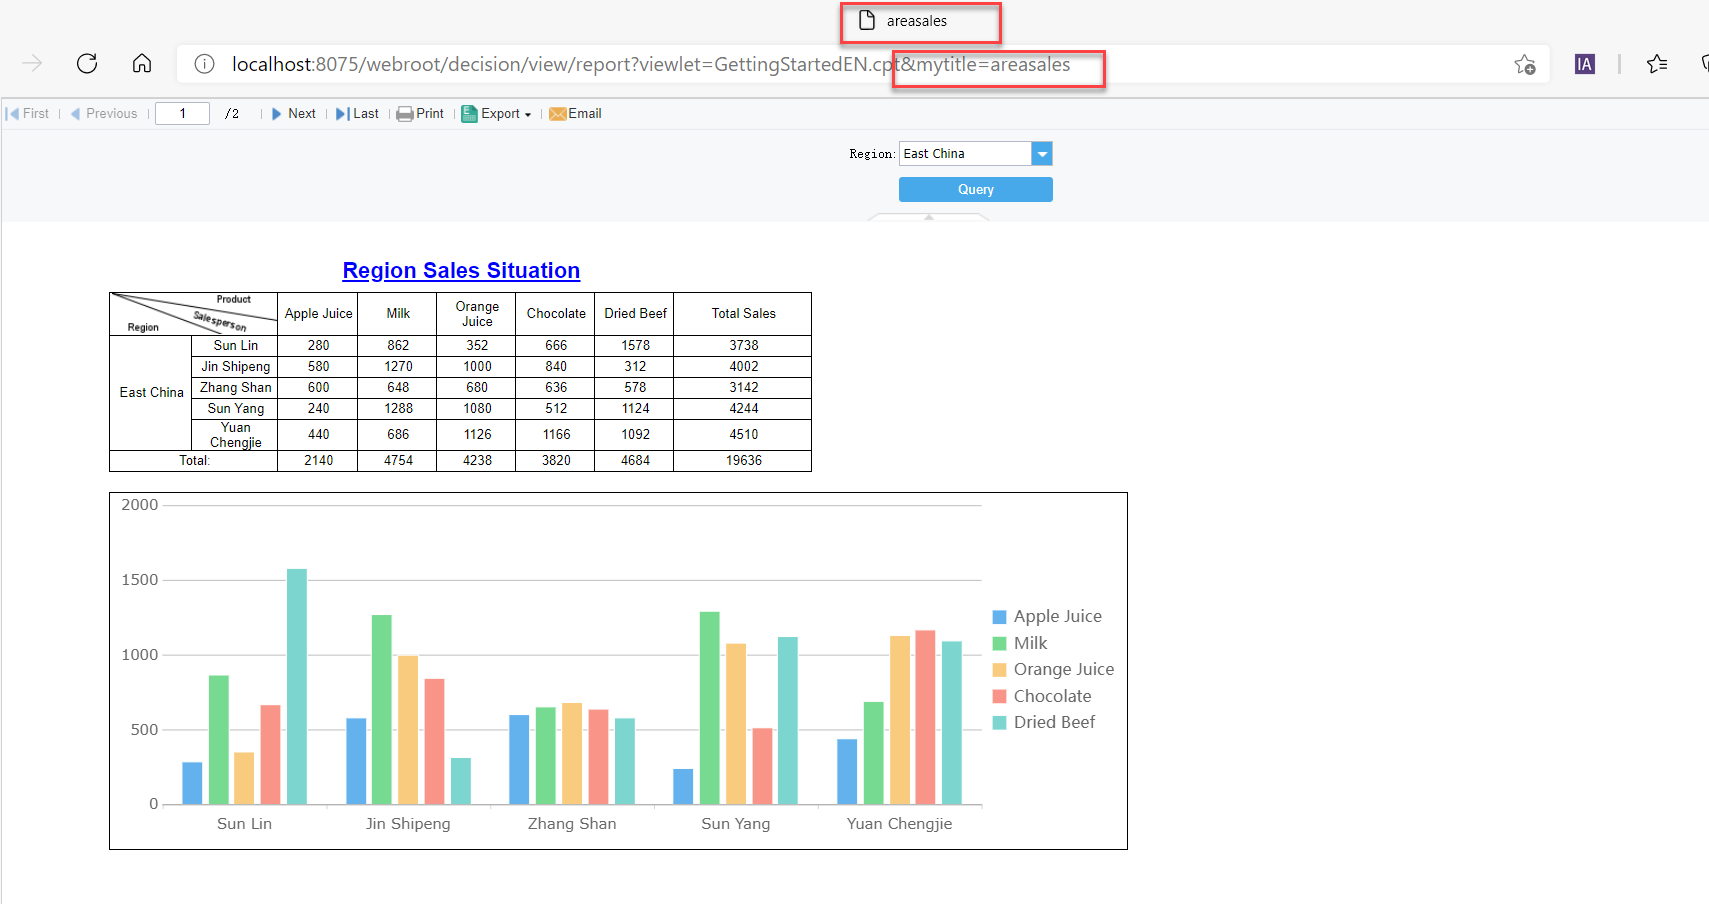Expand the Export dropdown arrow

527,113
